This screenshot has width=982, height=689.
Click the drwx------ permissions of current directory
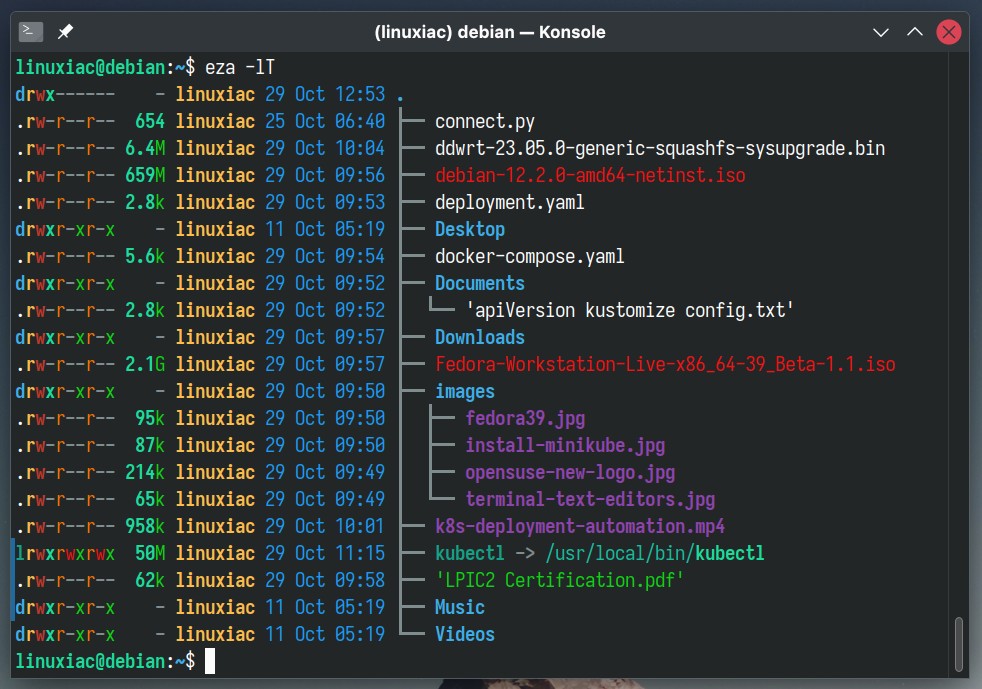tap(65, 94)
